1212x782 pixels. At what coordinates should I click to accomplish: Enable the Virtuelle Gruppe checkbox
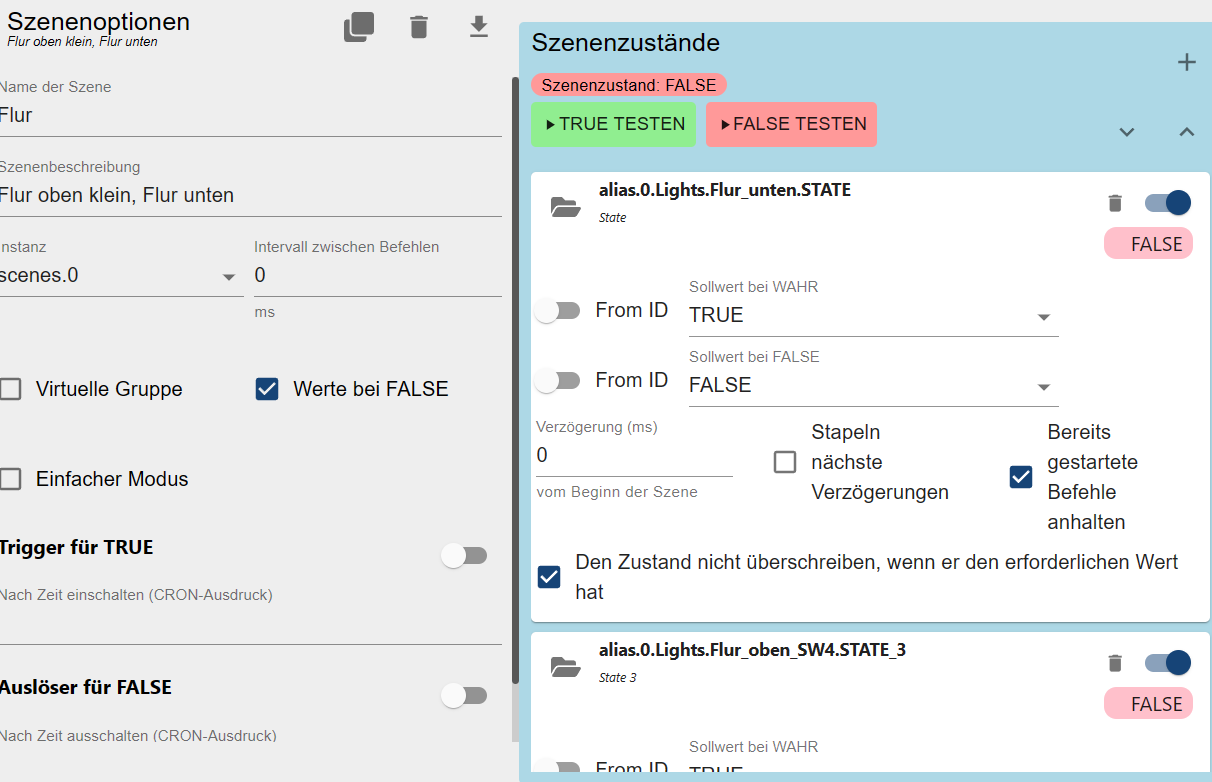11,389
